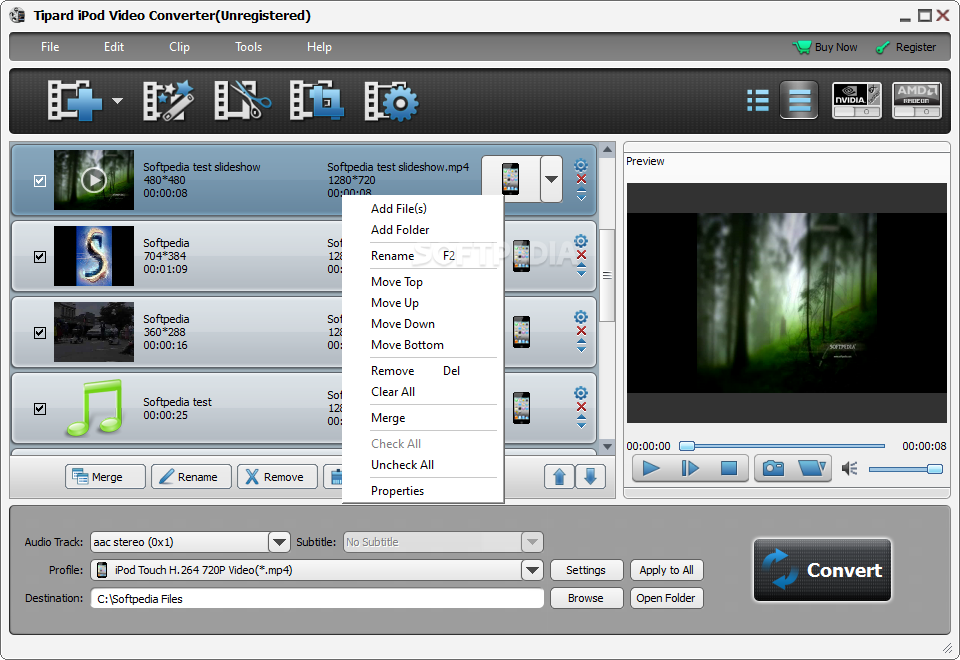Uncheck the 704*384 Softpedia video checkbox

[x=40, y=257]
